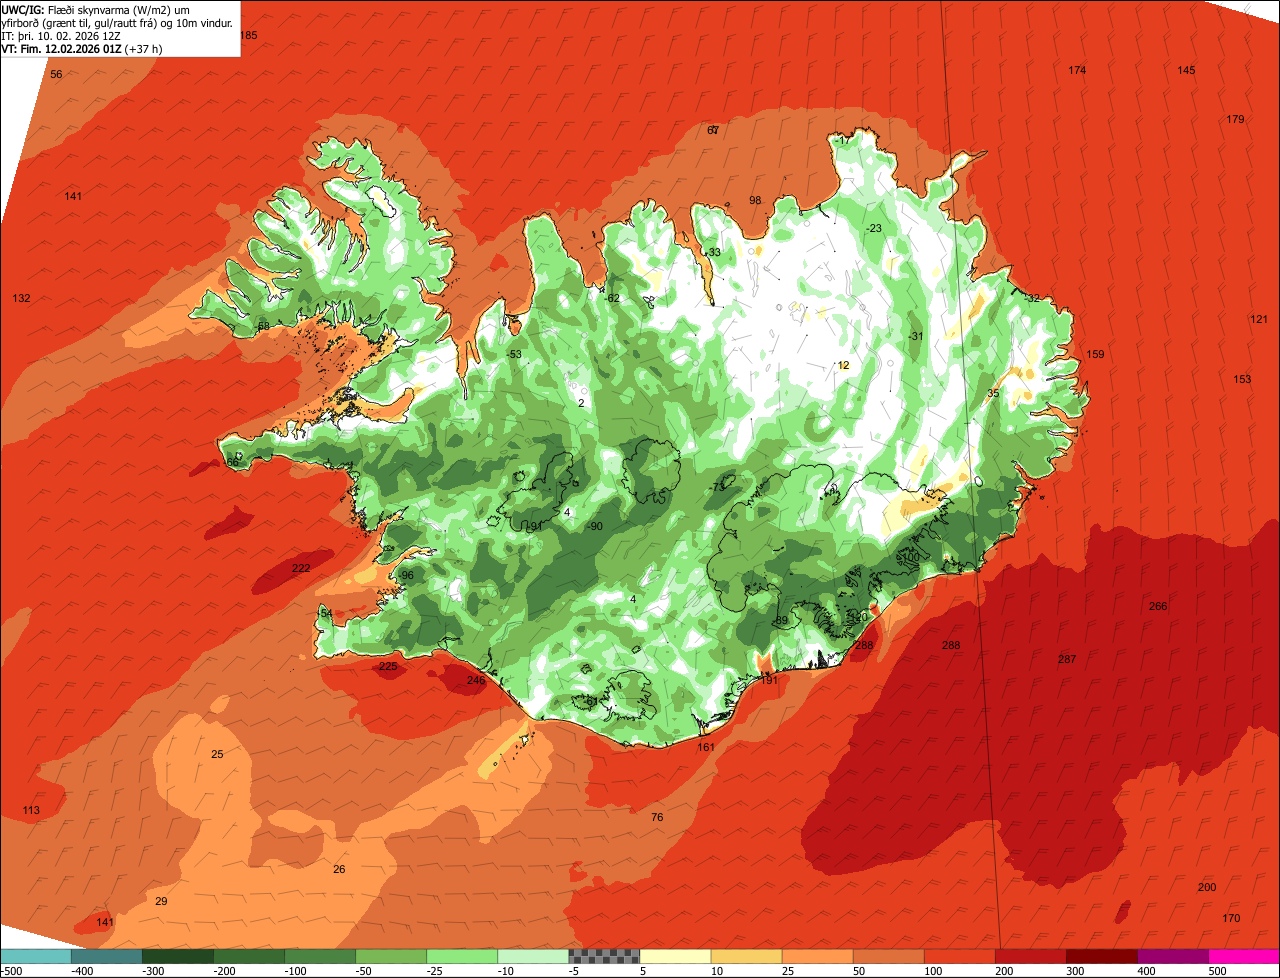Click the value -90 in the interior
Viewport: 1280px width, 978px height.
coord(595,527)
